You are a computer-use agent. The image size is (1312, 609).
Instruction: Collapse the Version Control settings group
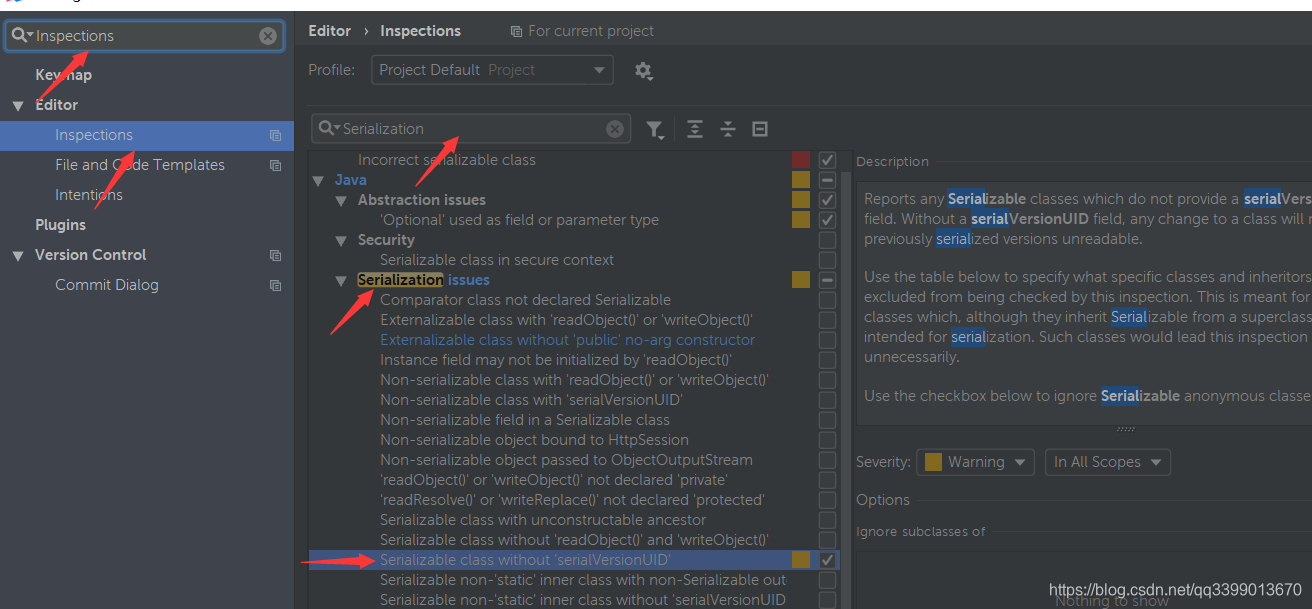[x=18, y=255]
